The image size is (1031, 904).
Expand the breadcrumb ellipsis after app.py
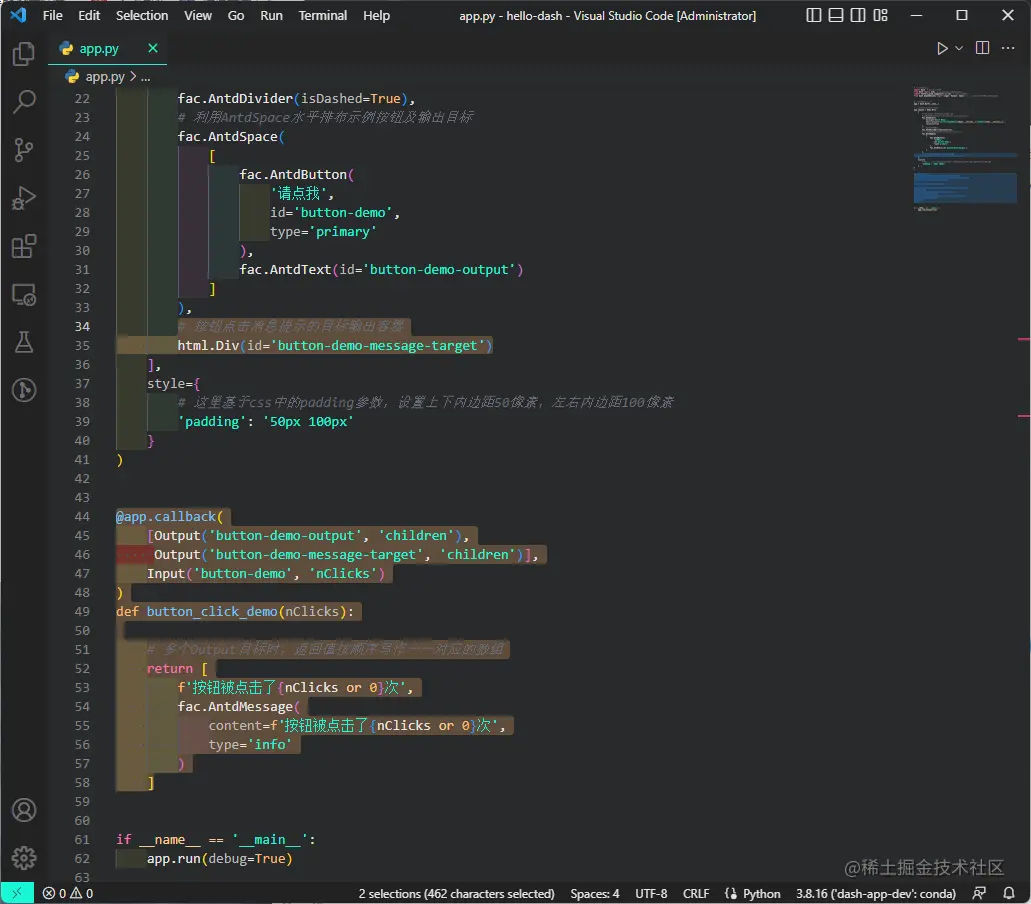(145, 77)
